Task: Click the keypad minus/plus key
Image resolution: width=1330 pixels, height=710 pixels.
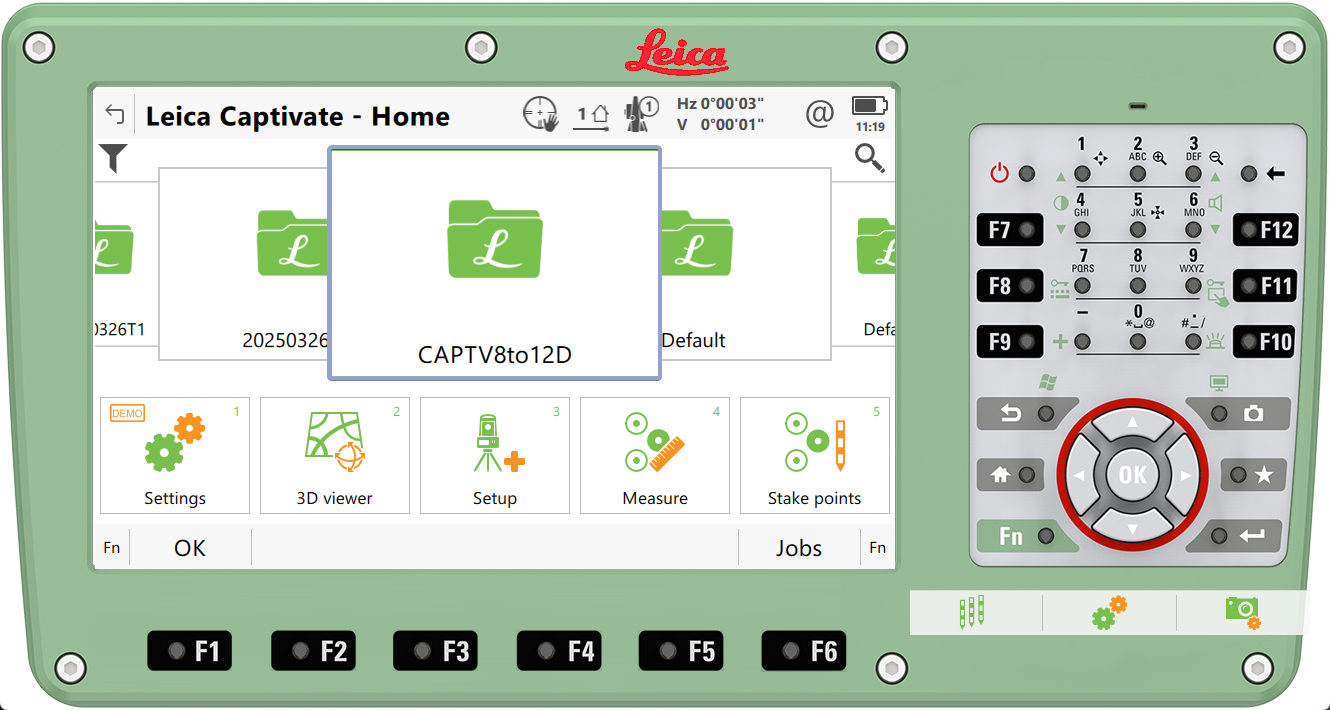Action: pos(1082,342)
